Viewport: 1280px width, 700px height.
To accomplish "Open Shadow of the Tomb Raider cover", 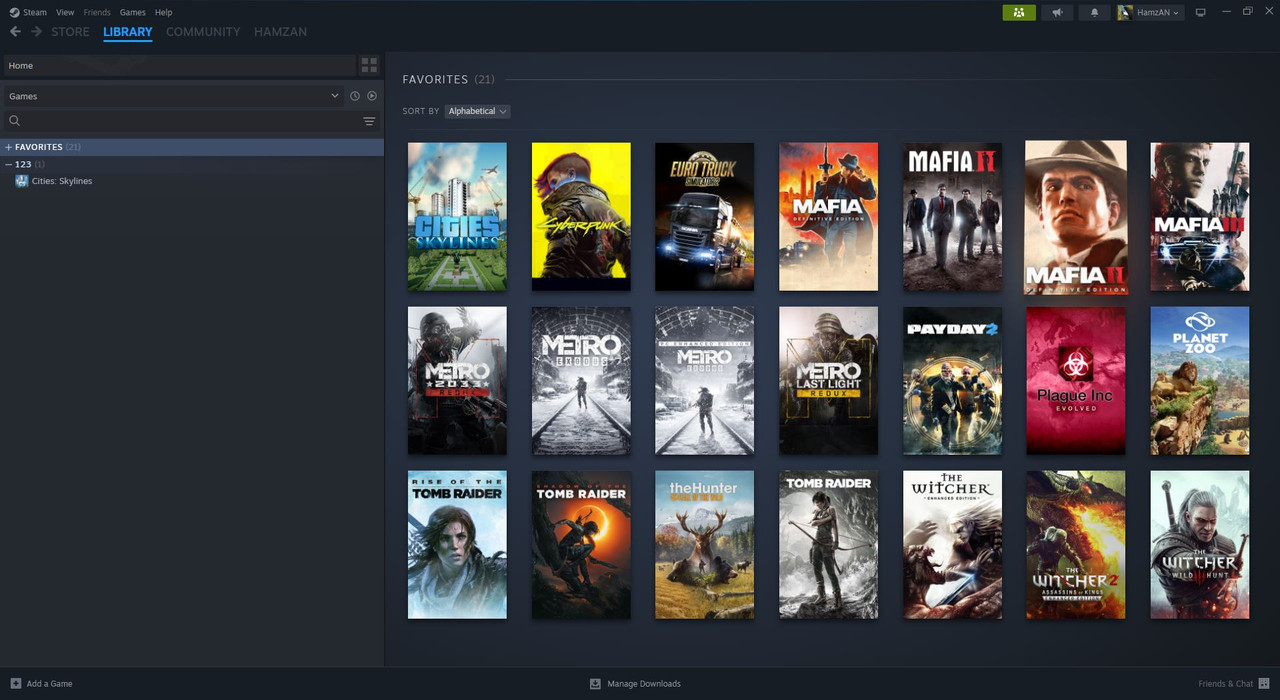I will [581, 545].
